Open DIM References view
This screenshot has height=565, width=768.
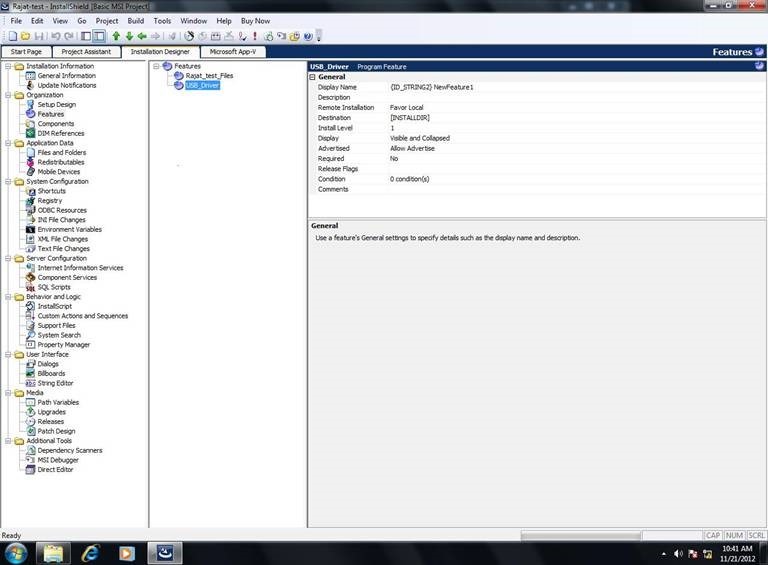click(61, 133)
